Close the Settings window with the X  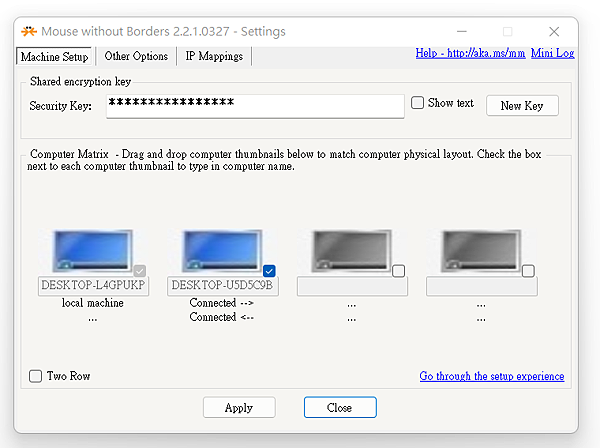point(554,31)
